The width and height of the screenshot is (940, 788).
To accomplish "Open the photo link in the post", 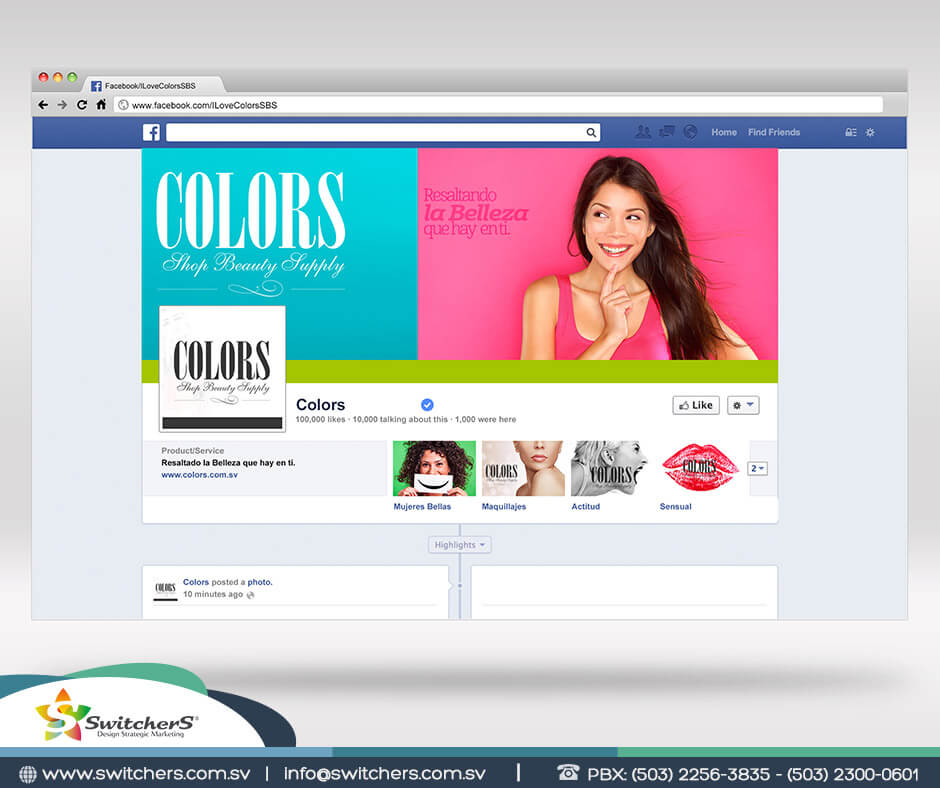I will tap(259, 582).
